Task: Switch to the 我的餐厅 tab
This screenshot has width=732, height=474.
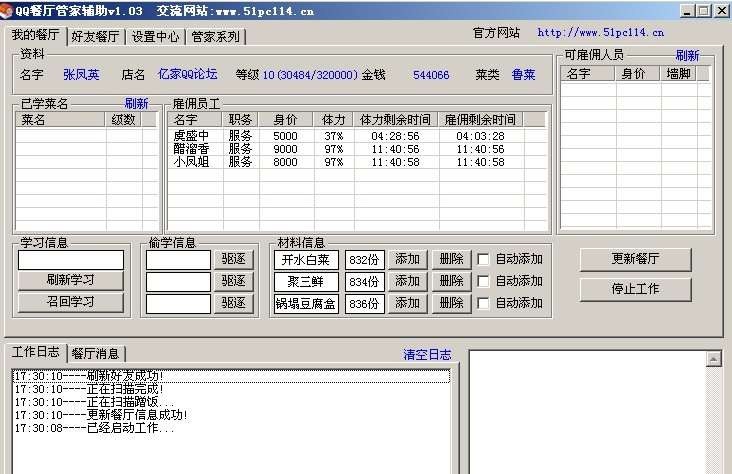Action: click(35, 35)
